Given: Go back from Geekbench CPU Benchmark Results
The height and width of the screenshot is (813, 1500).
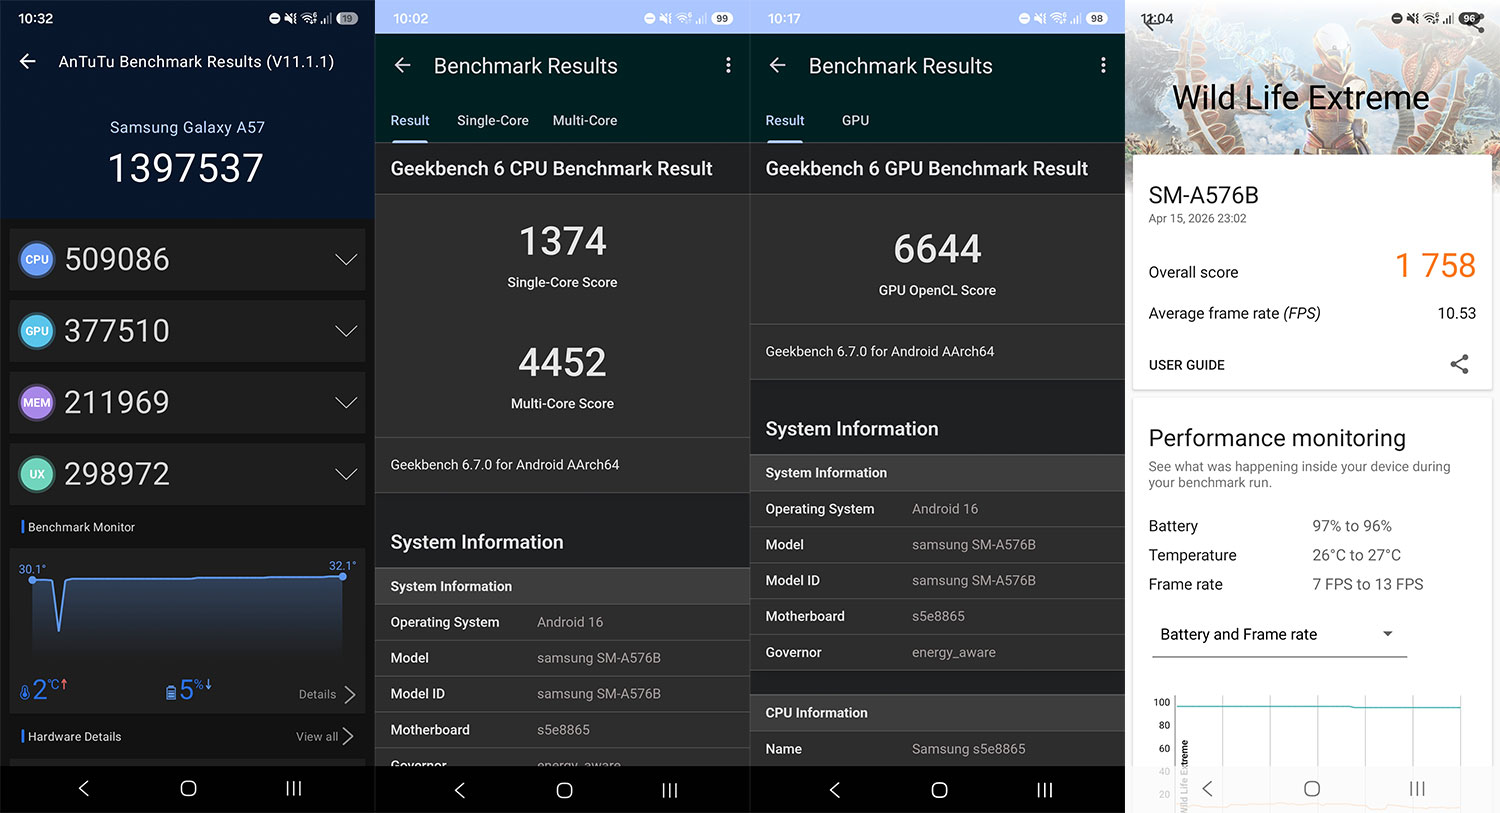Looking at the screenshot, I should click(403, 66).
